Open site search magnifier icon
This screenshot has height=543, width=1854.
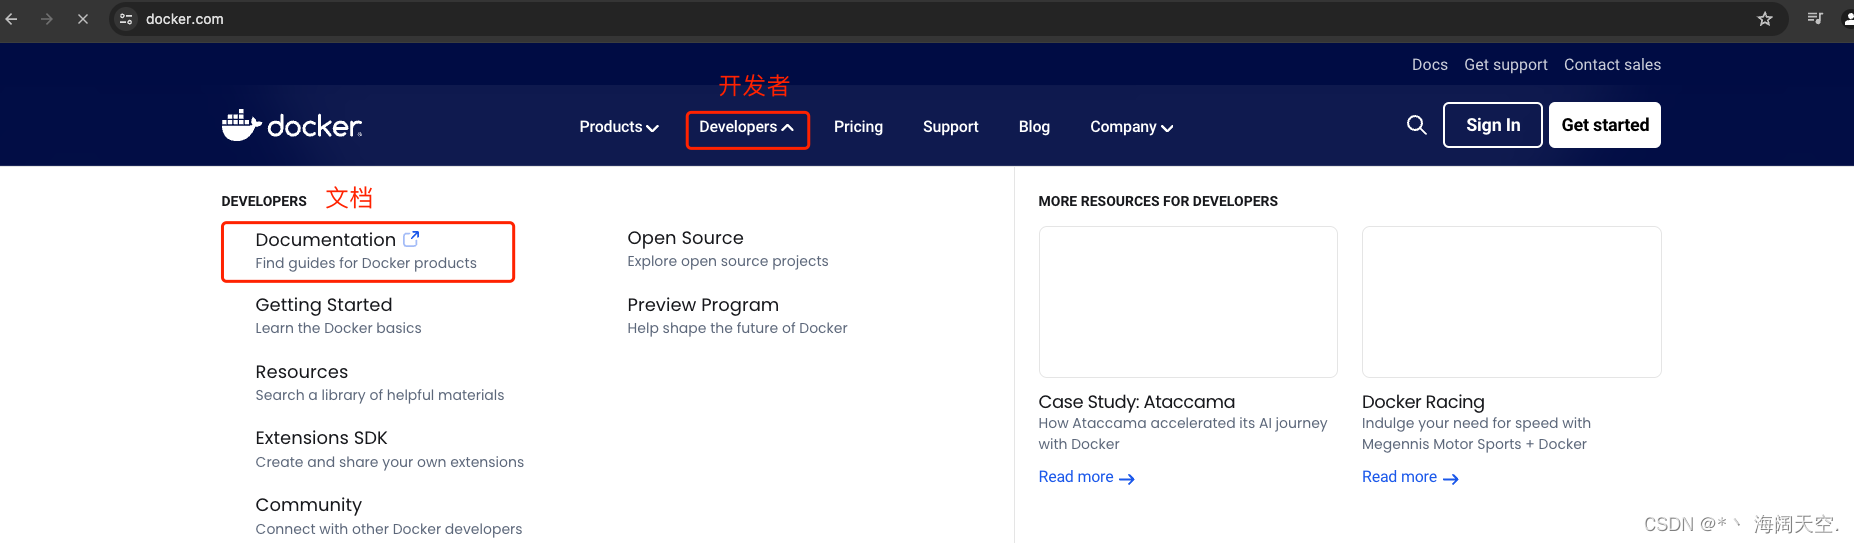pyautogui.click(x=1416, y=125)
